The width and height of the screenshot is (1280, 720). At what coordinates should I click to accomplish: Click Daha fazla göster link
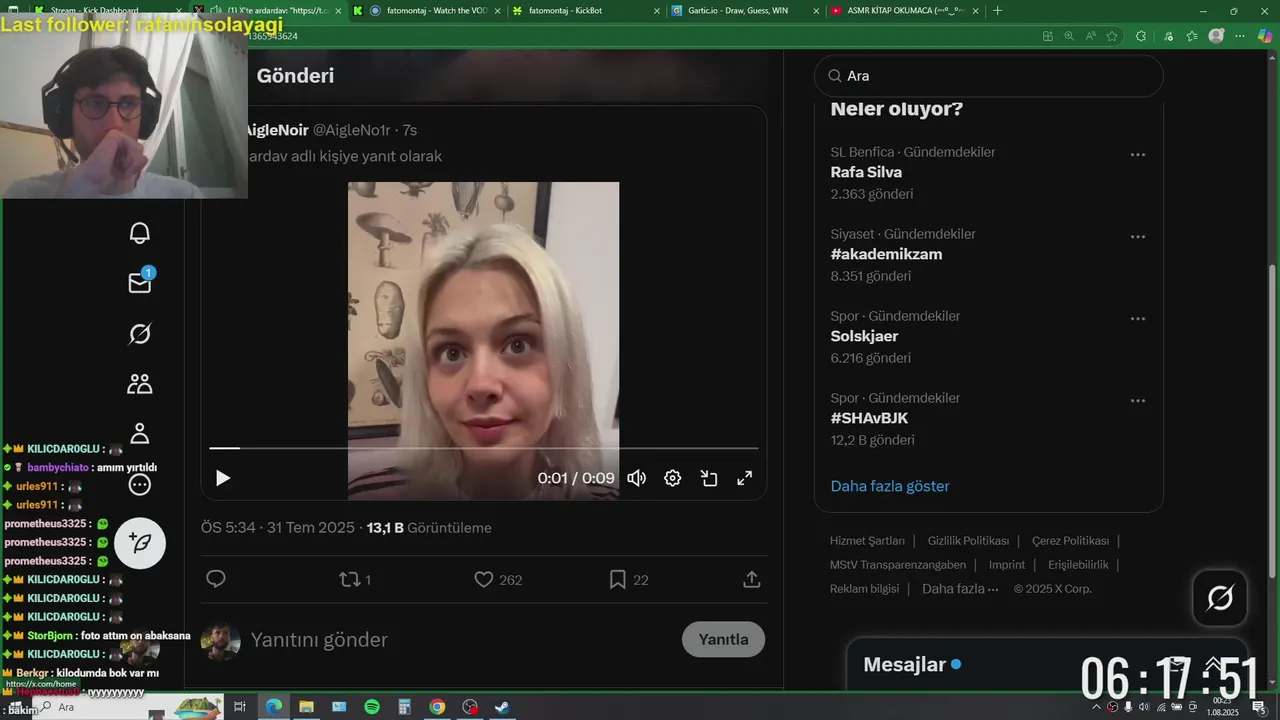(890, 486)
